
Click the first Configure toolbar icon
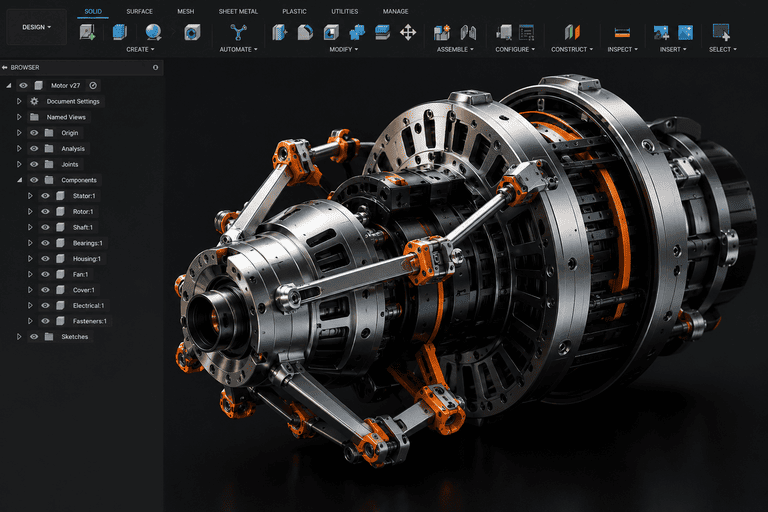[504, 32]
